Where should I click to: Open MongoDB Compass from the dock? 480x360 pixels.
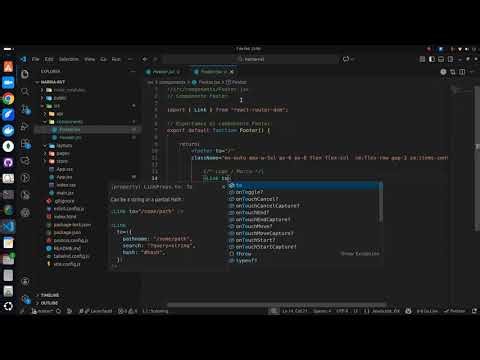point(8,146)
